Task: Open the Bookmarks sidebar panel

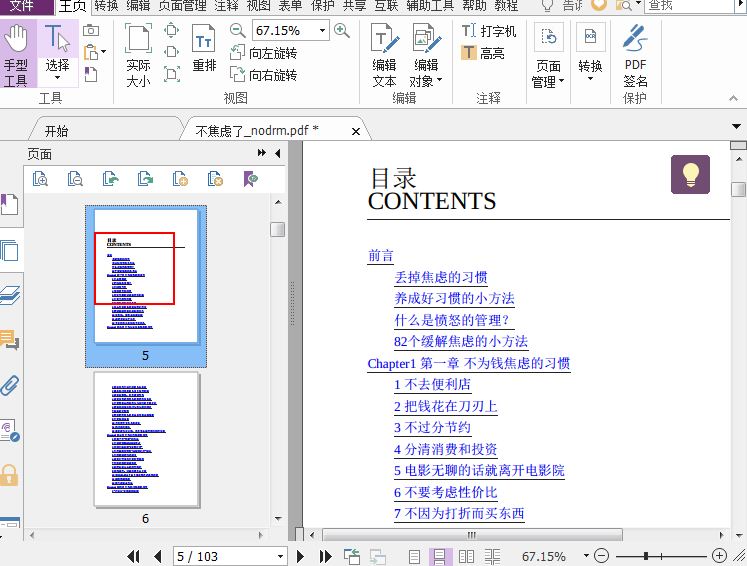Action: [10, 205]
